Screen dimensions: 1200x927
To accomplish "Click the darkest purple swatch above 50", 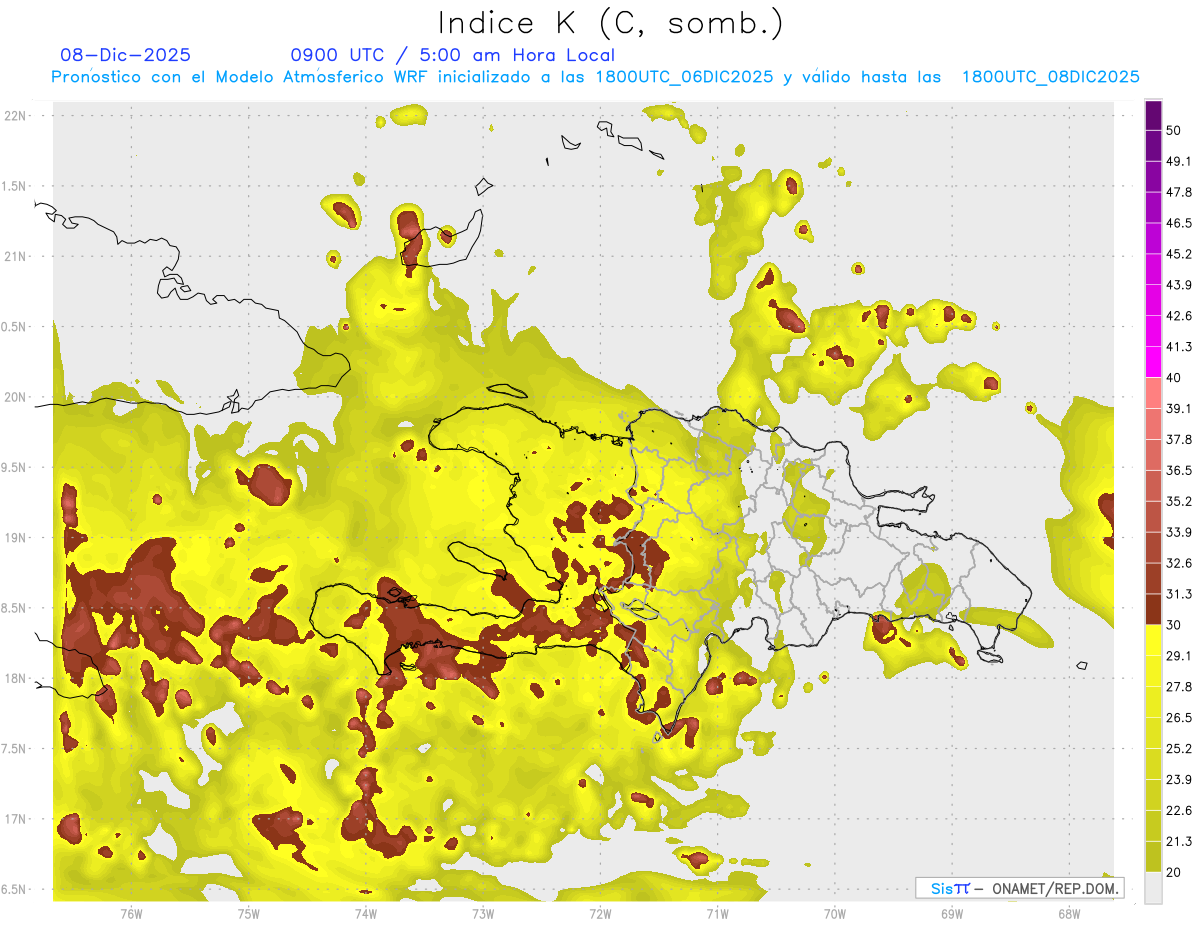I will [1153, 115].
